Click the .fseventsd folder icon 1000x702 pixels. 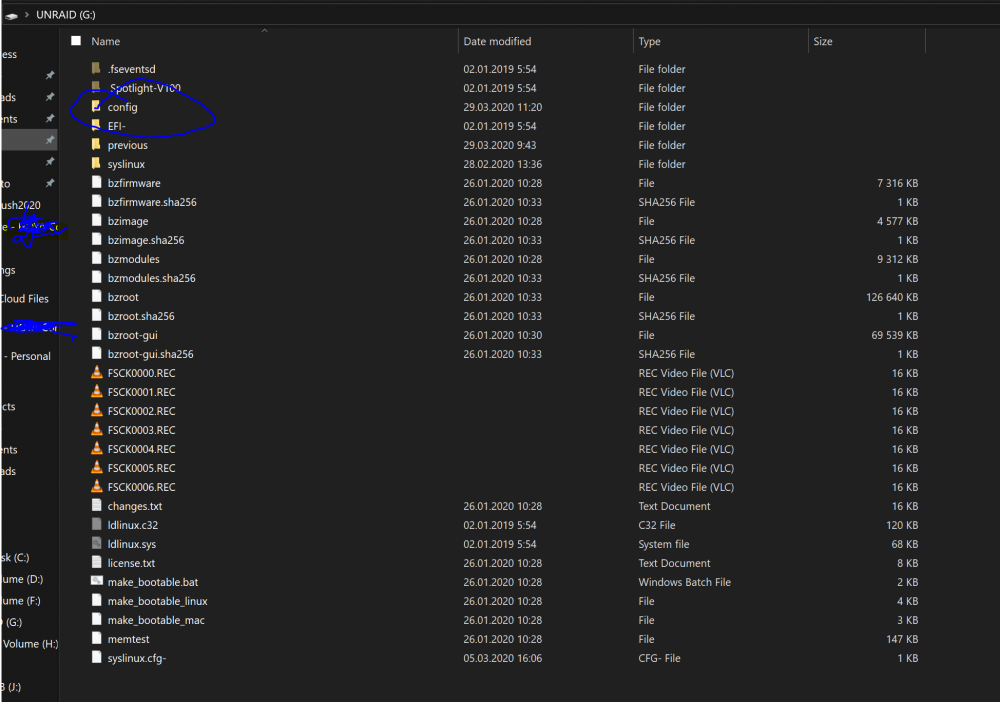(x=96, y=68)
